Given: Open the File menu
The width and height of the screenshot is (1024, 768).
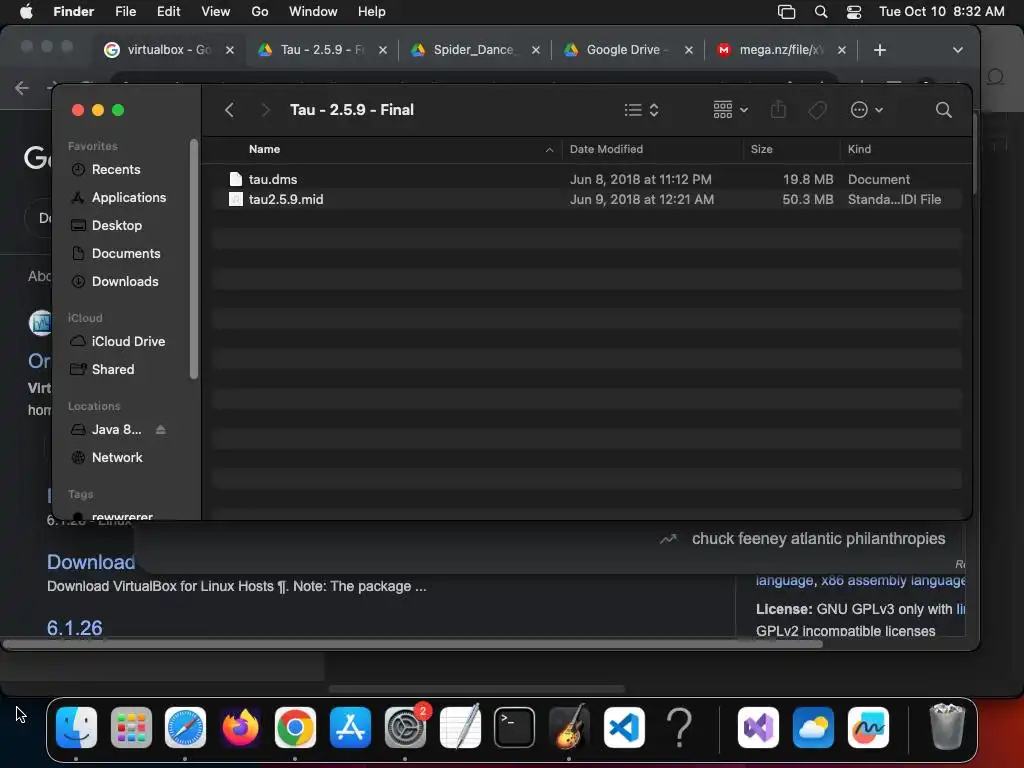Looking at the screenshot, I should point(125,12).
